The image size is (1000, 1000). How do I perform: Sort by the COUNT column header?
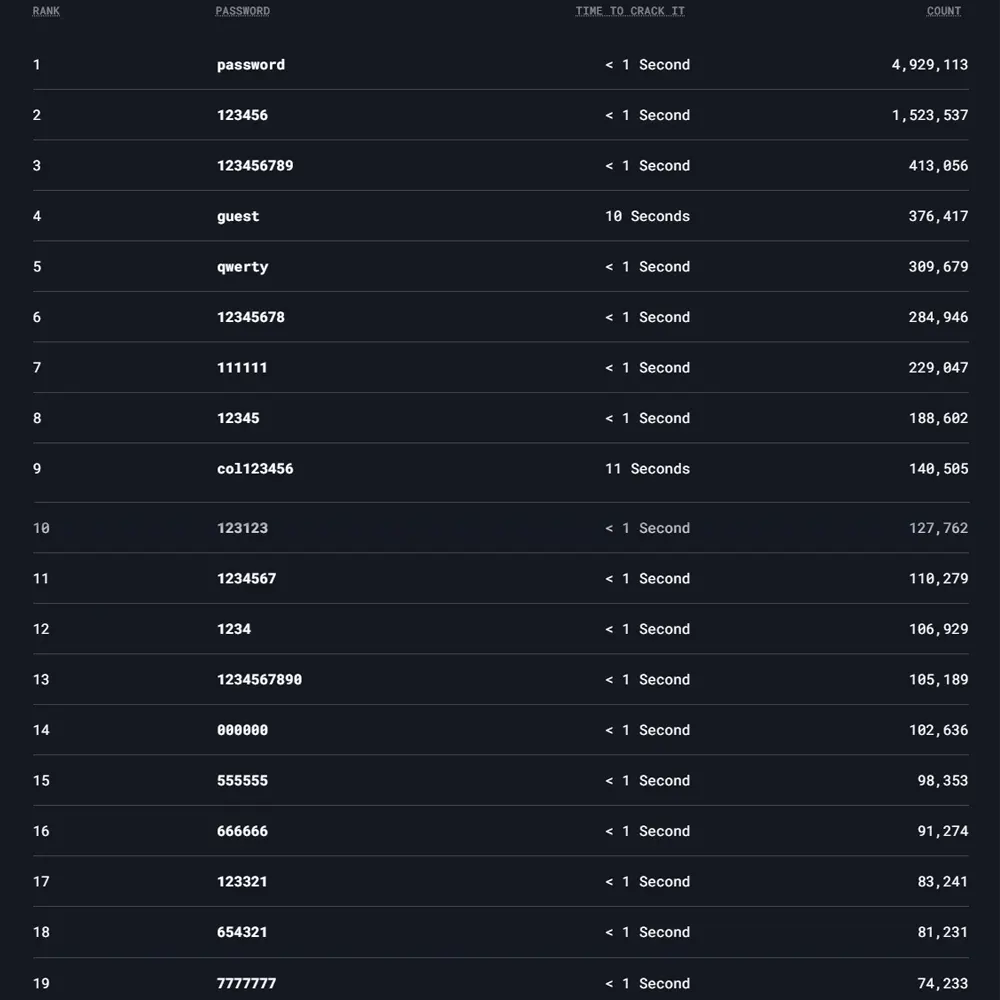(x=944, y=11)
